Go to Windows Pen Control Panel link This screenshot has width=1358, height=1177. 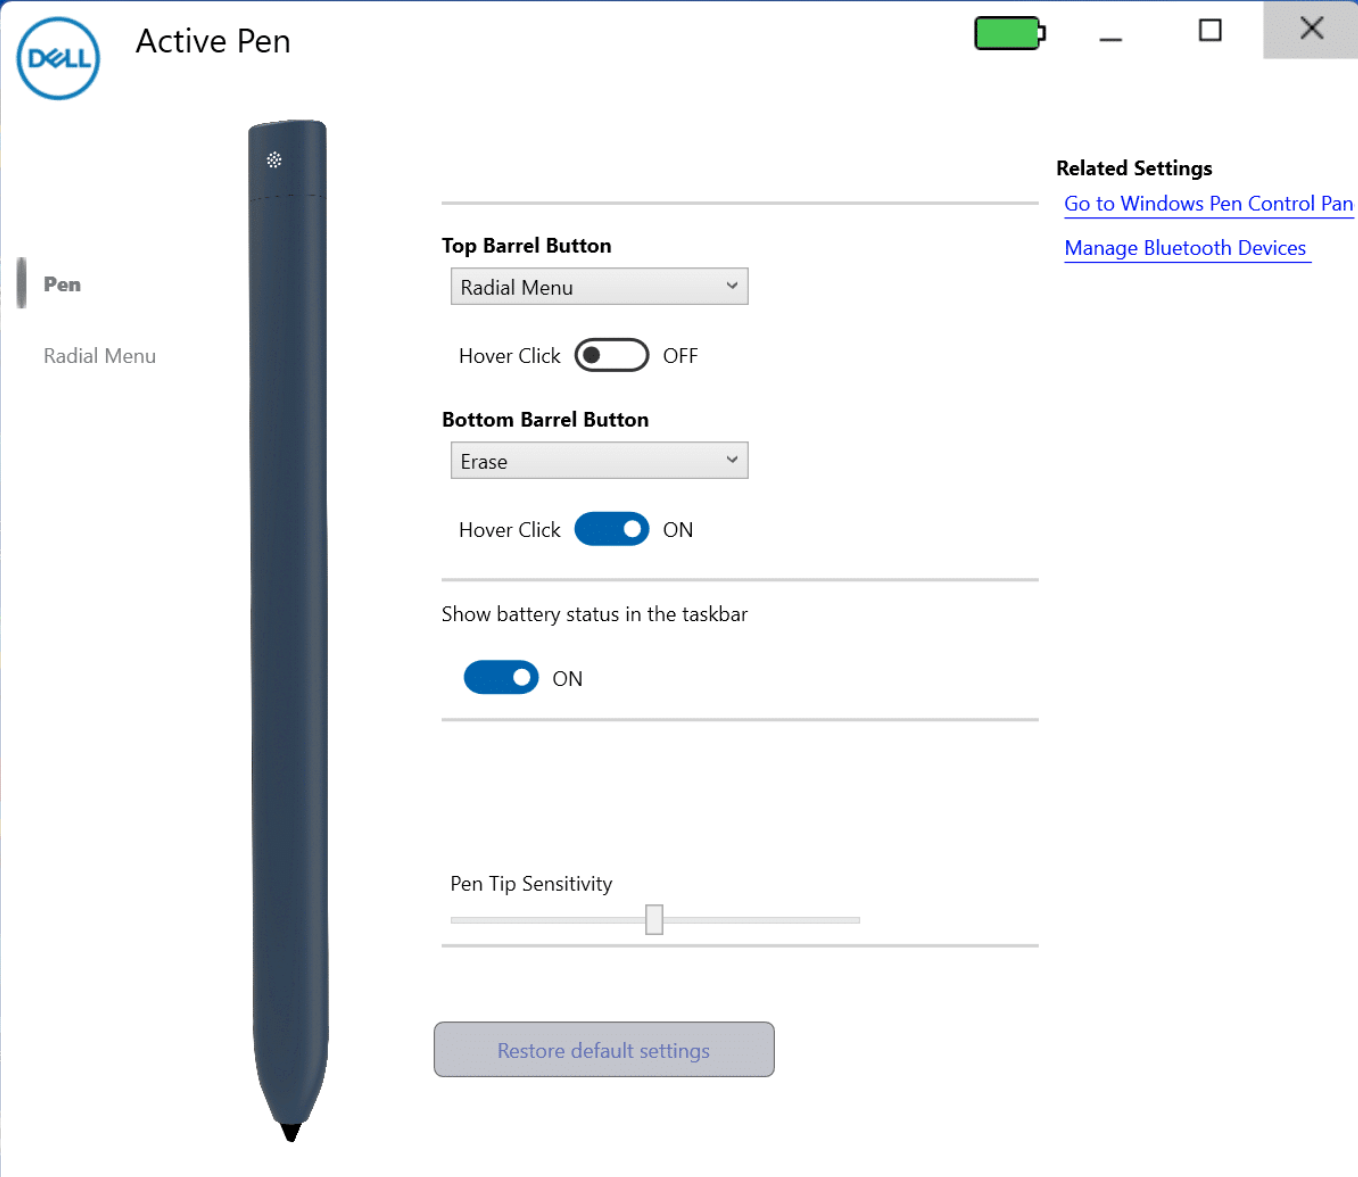1208,204
